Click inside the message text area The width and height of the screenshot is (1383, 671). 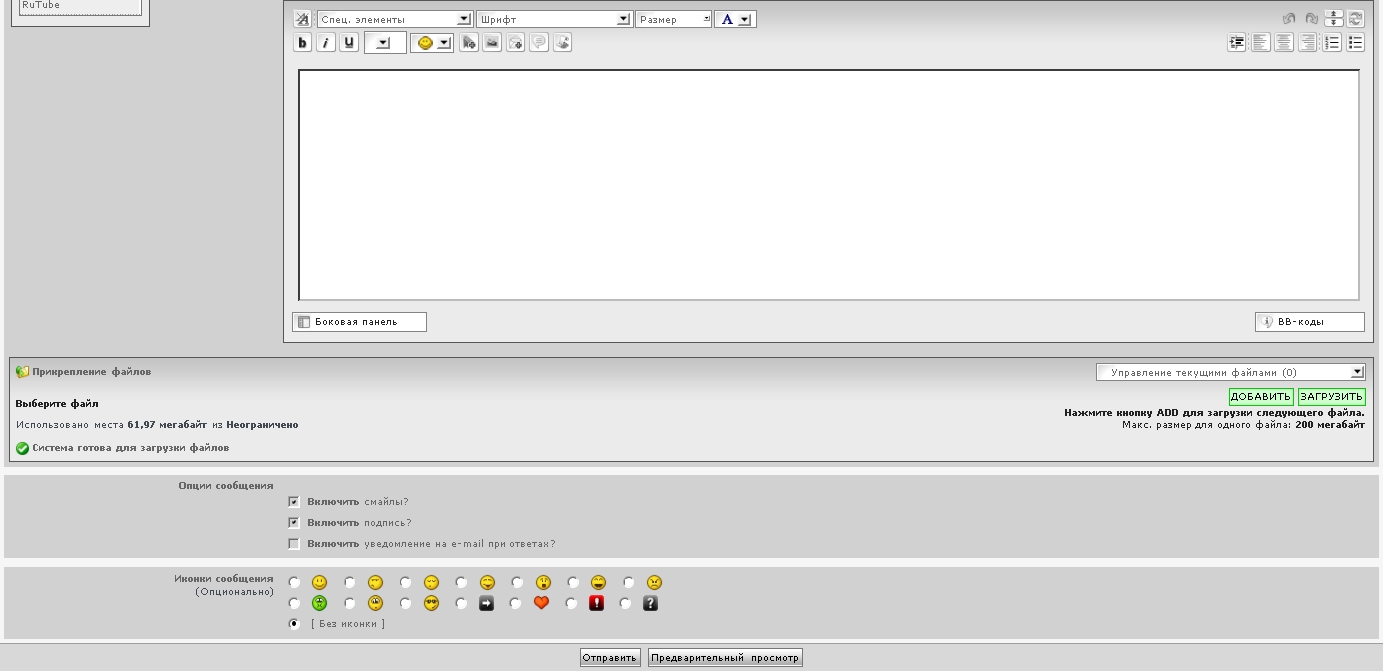828,185
